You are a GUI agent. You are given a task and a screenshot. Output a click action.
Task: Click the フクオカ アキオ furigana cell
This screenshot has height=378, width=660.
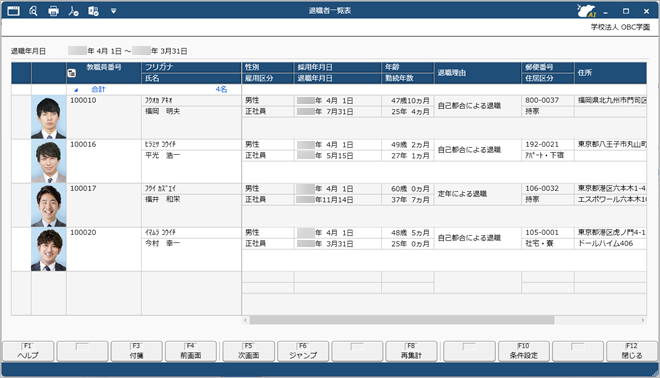[192, 101]
